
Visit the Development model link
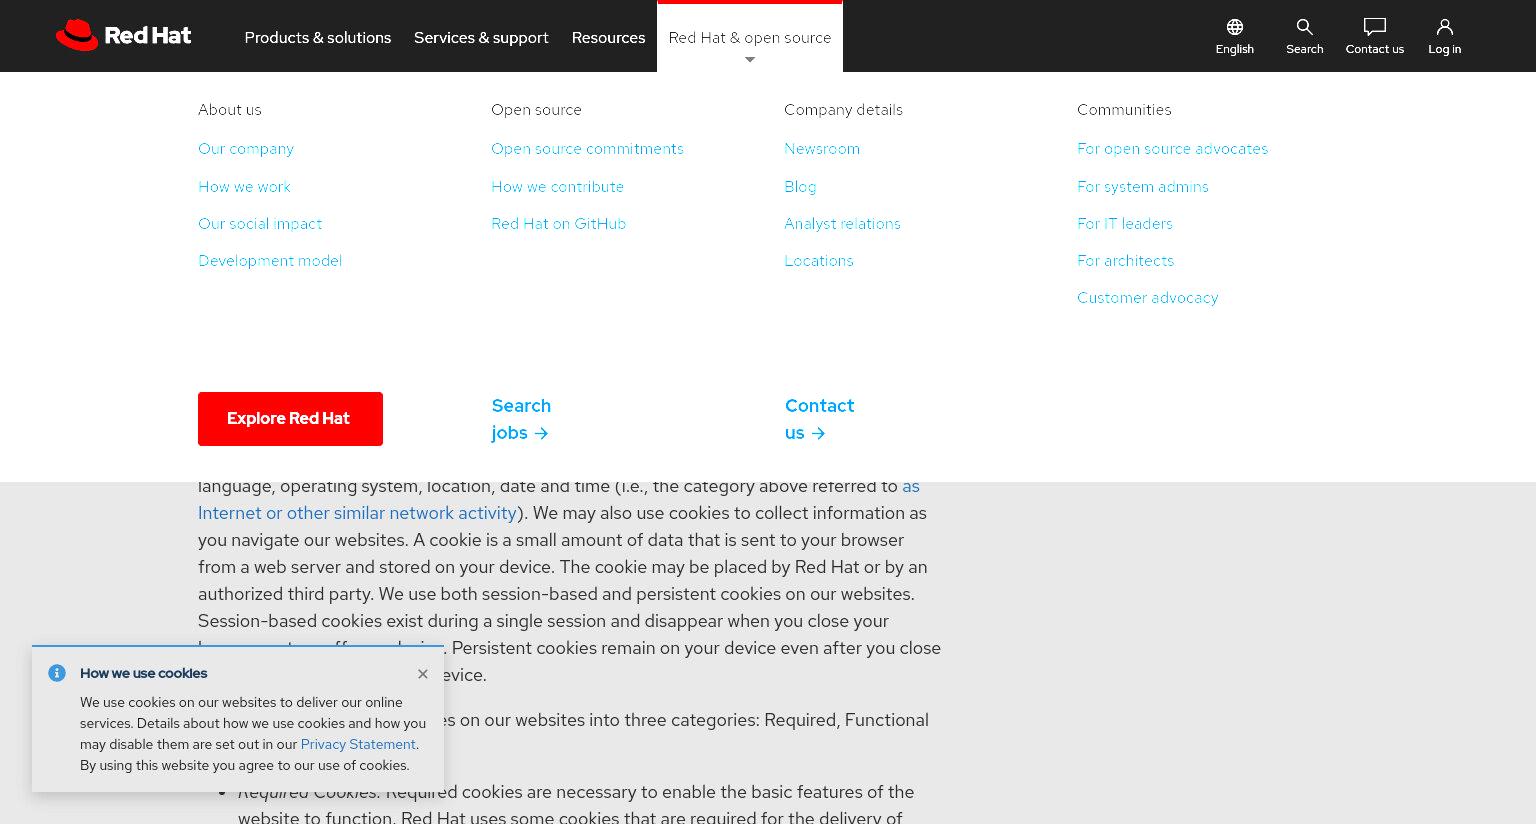point(270,261)
